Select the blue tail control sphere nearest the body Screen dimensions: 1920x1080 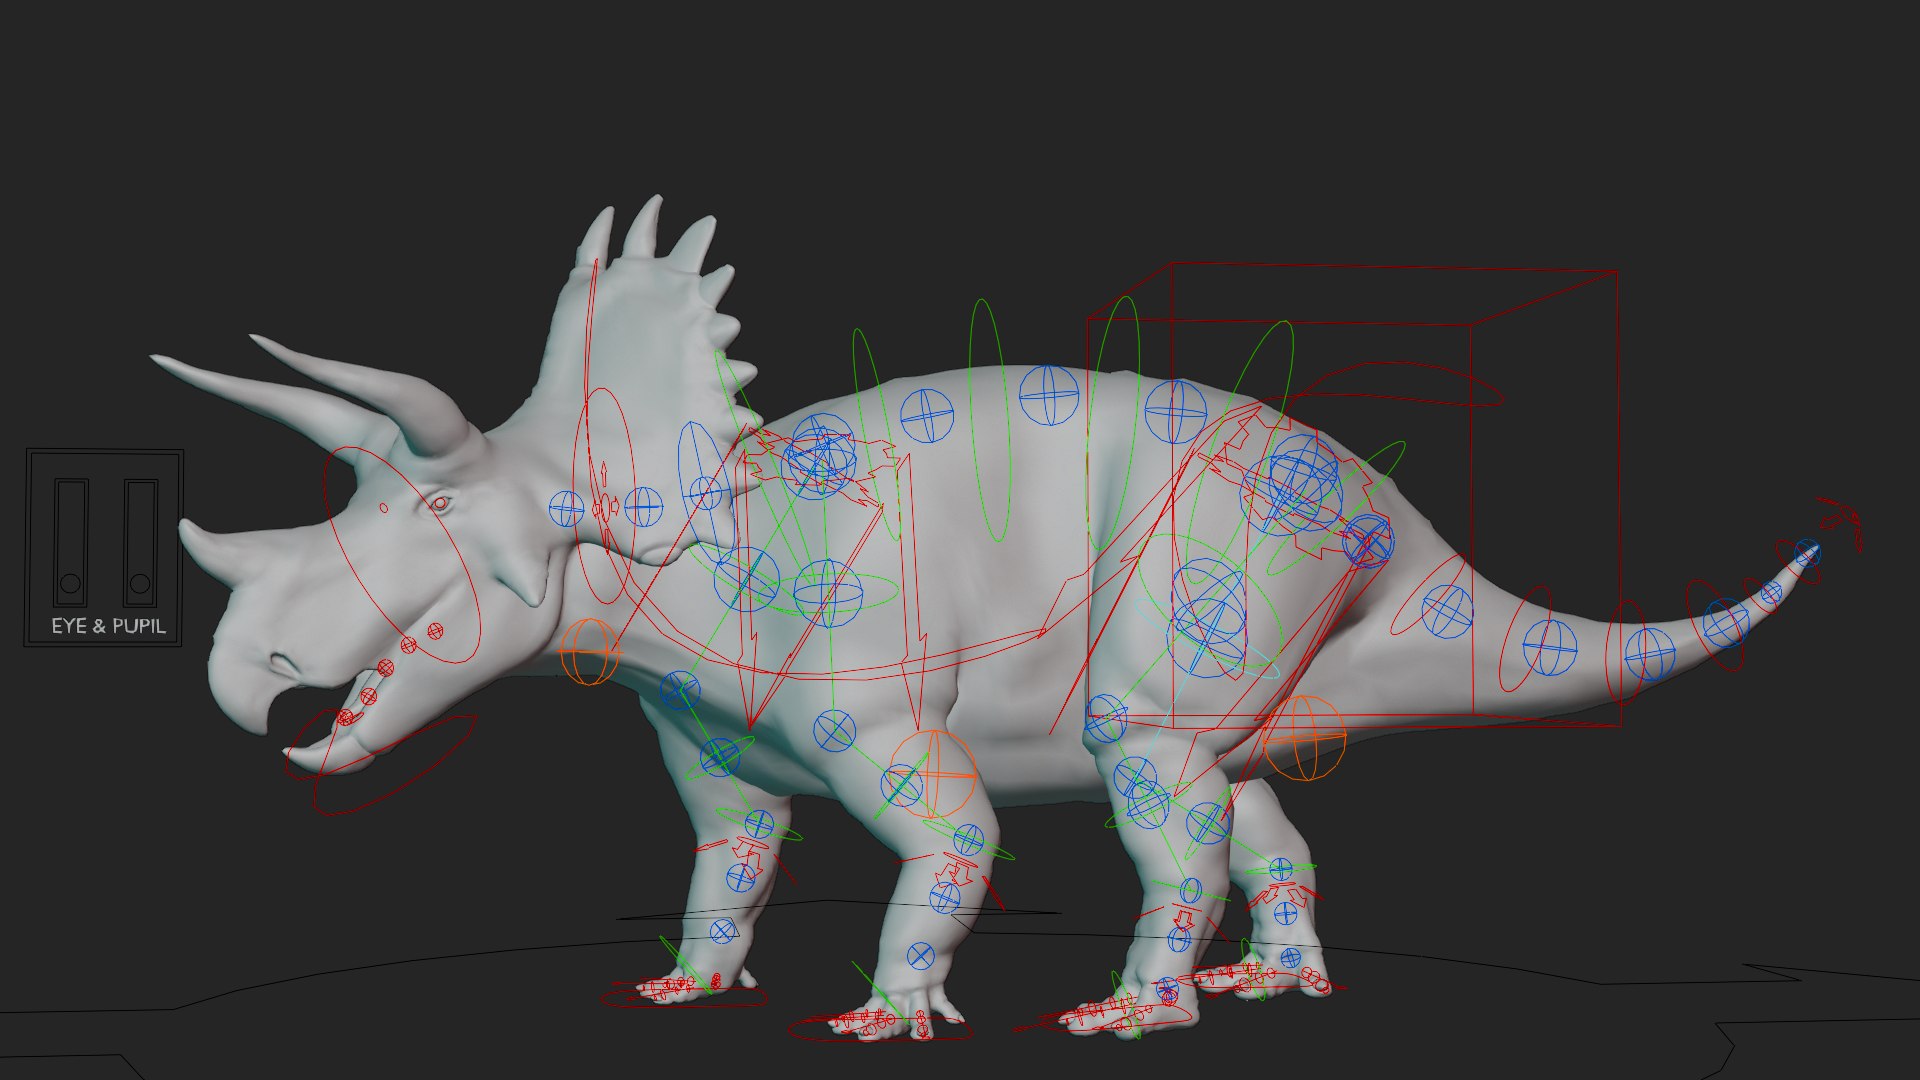tap(1447, 611)
